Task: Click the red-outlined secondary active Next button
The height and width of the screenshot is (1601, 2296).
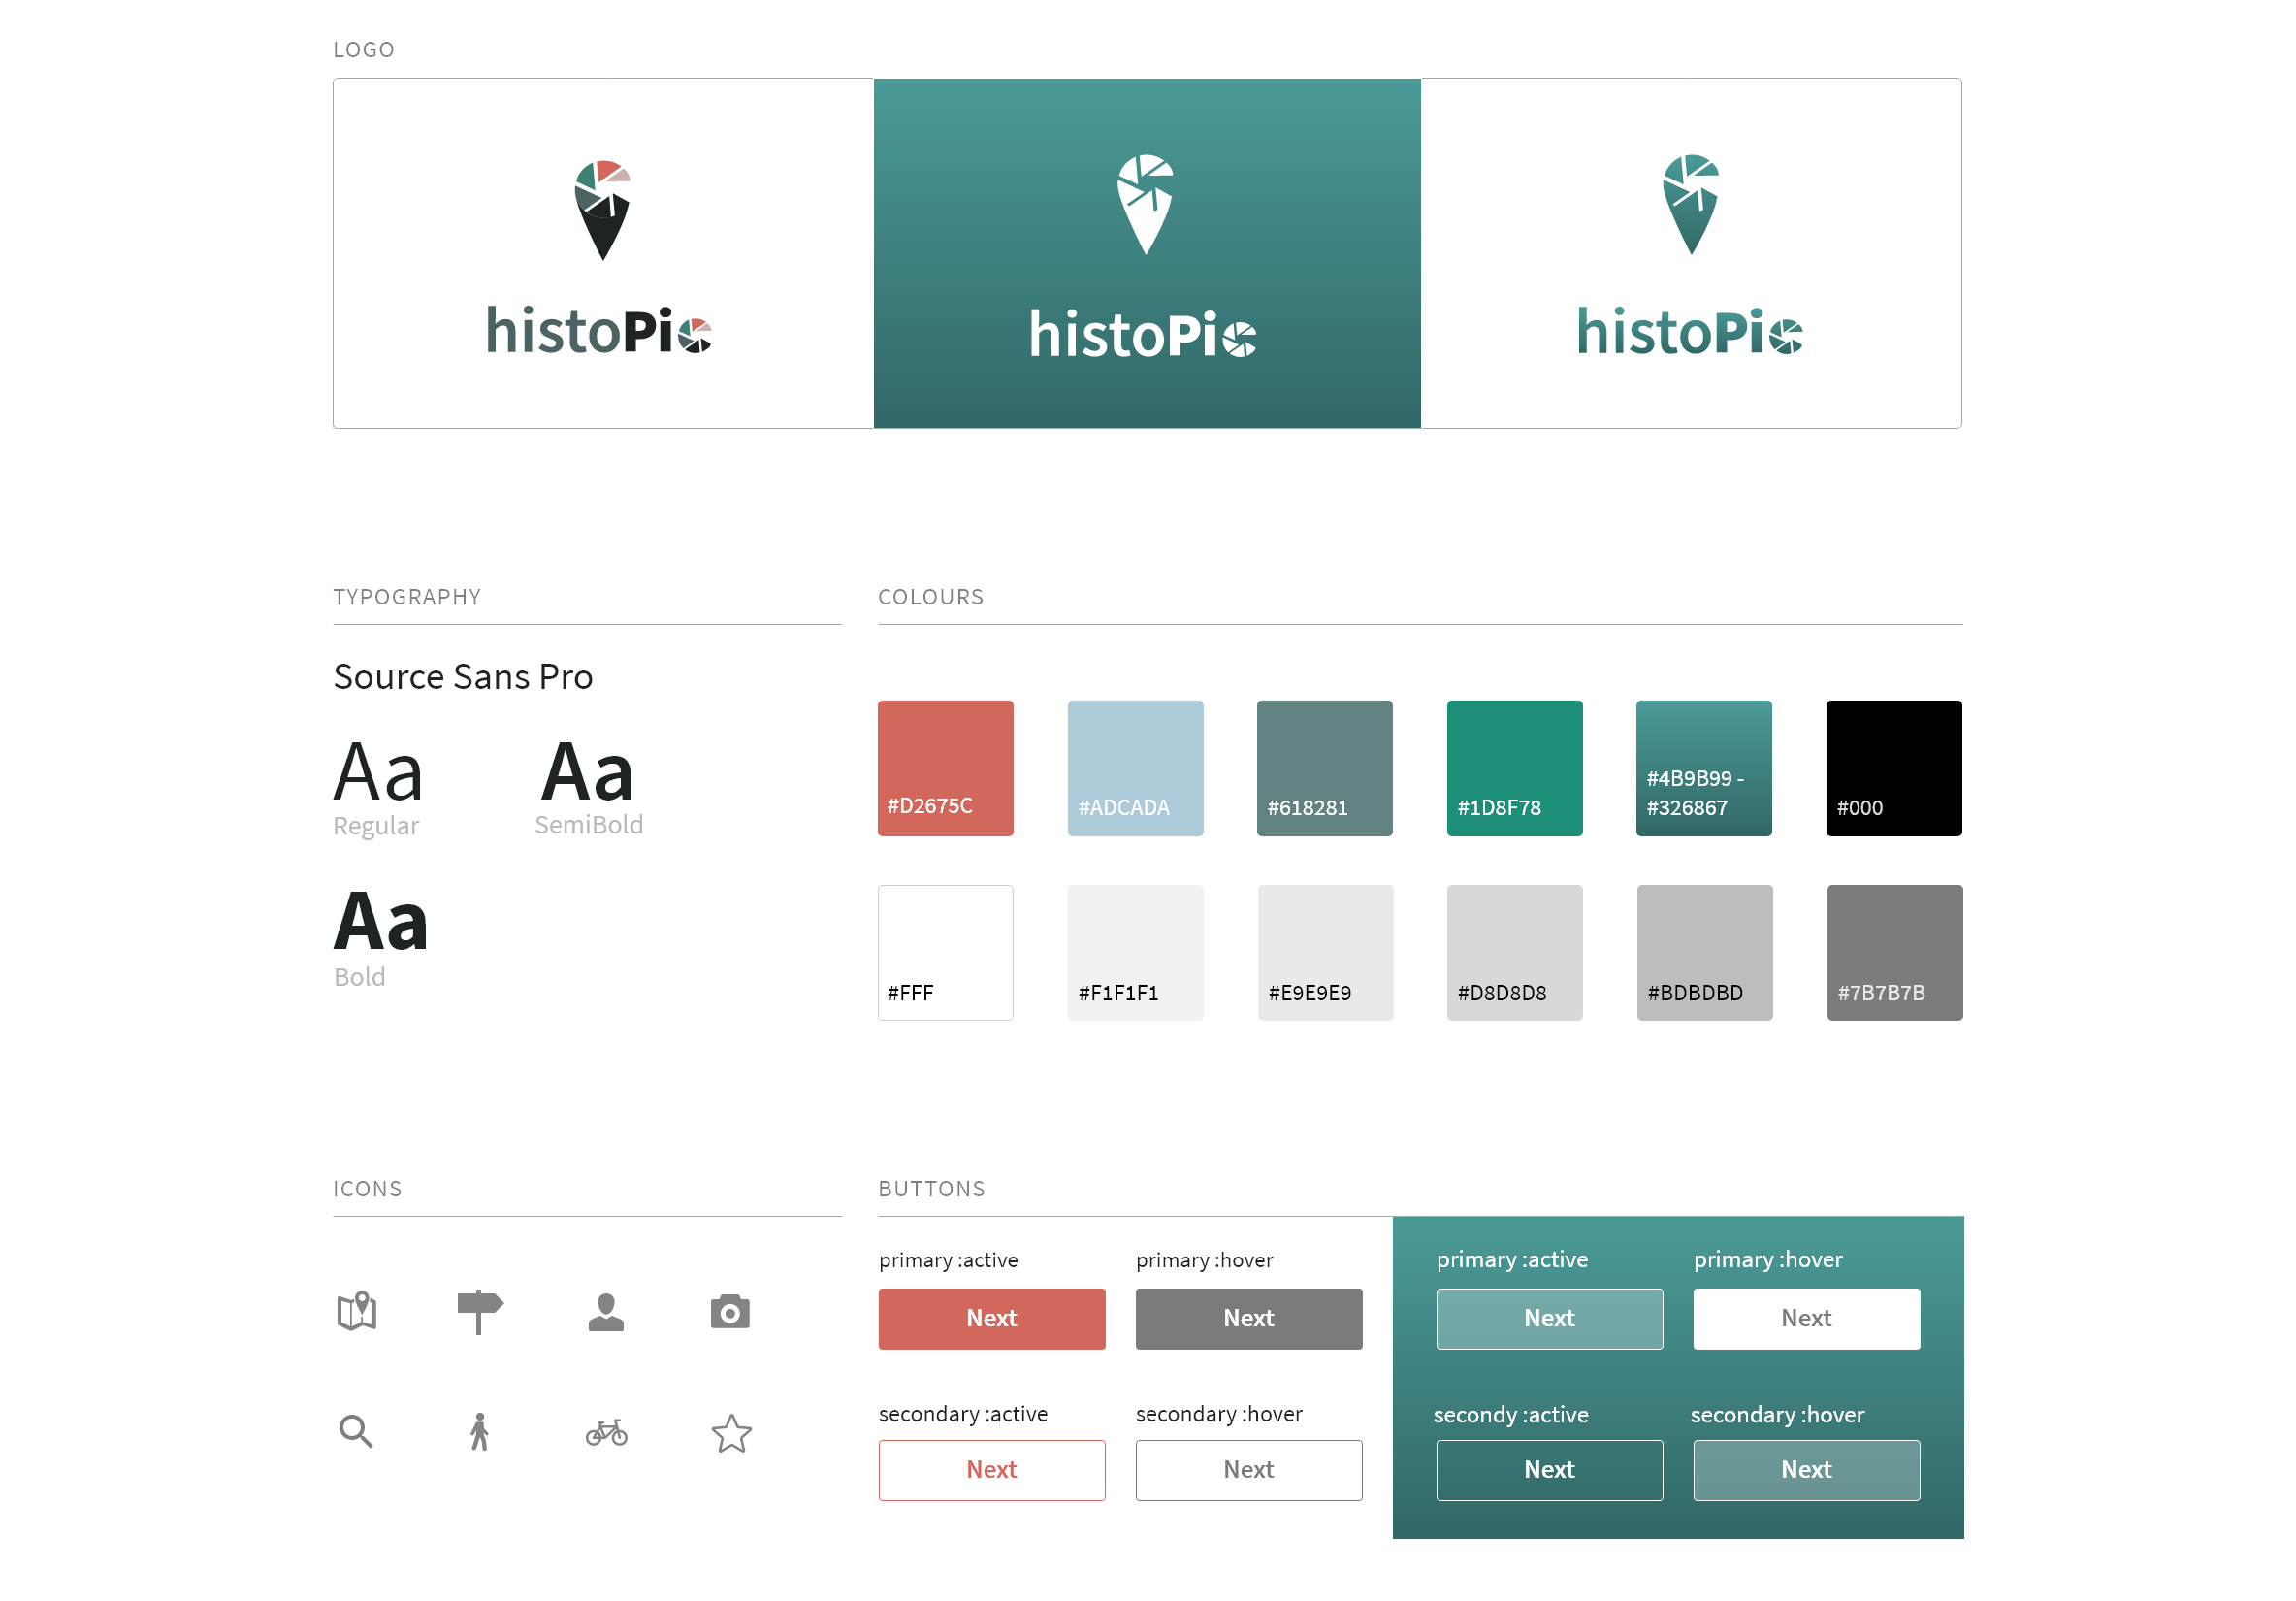Action: coord(991,1469)
